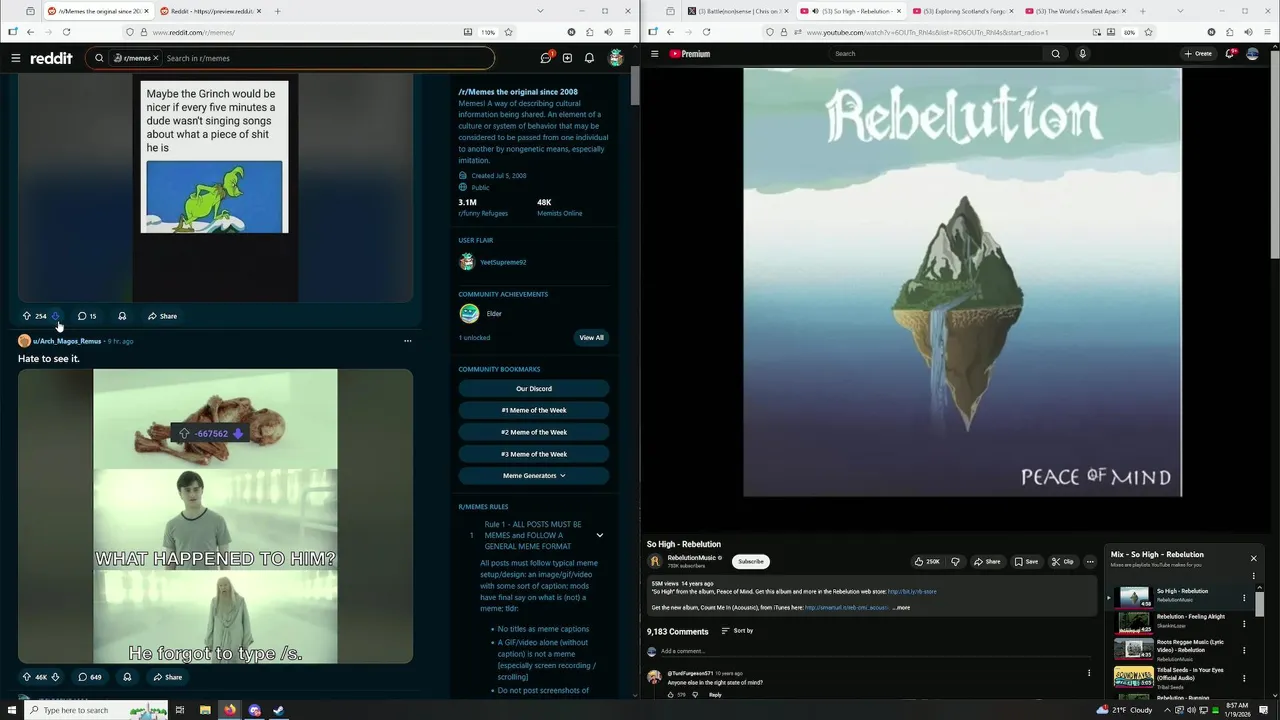Downvote the Hate to see it post
Image resolution: width=1280 pixels, height=720 pixels.
(55, 677)
